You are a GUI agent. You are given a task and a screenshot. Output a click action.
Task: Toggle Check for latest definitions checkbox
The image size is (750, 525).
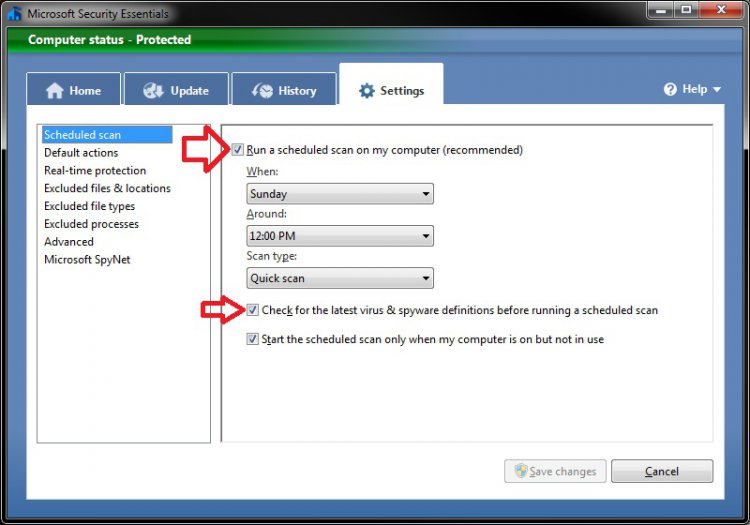(x=253, y=310)
